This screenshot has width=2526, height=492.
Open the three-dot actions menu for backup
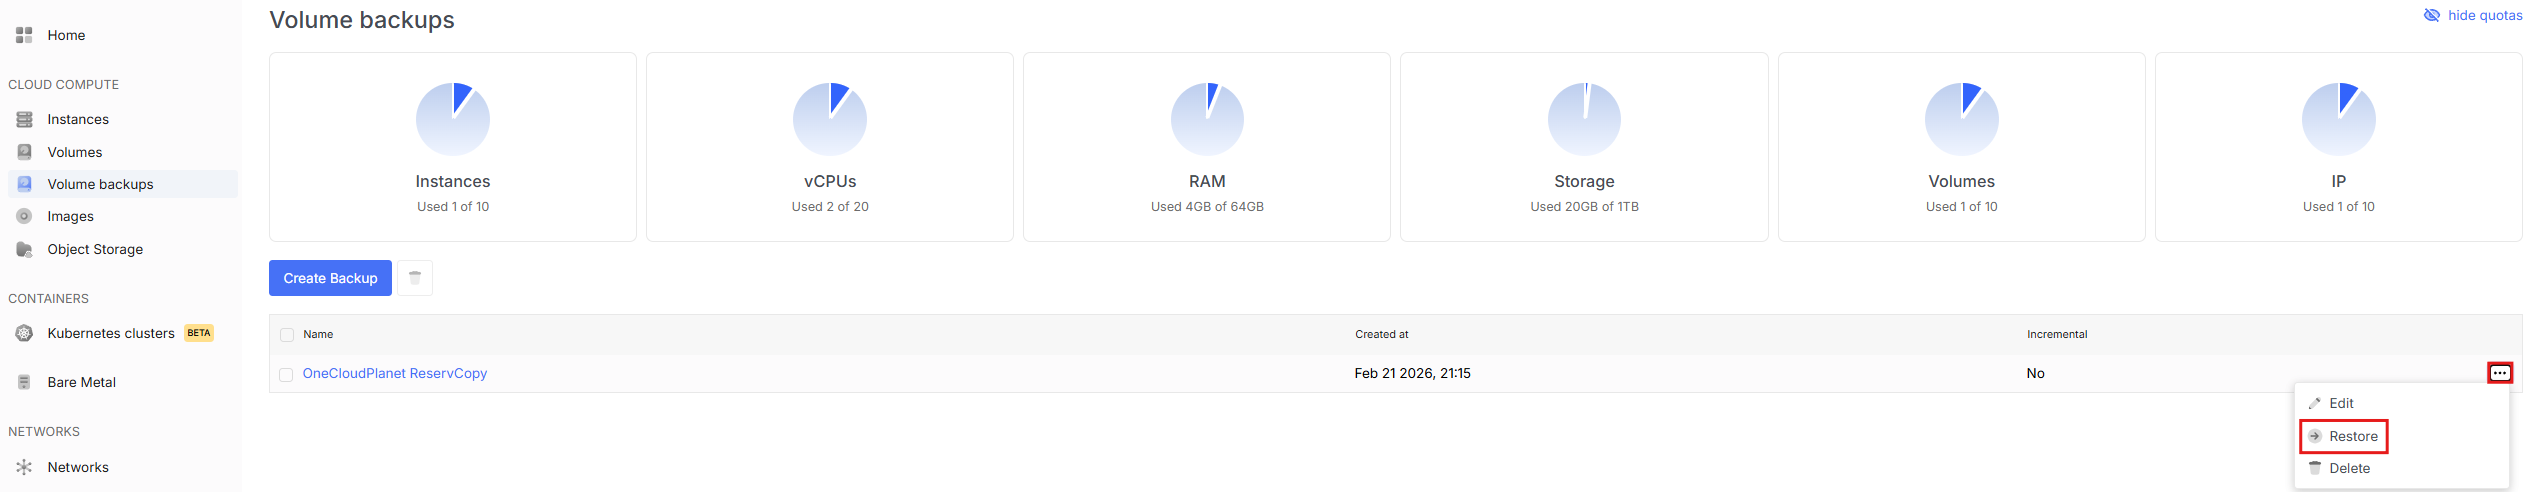click(2499, 373)
